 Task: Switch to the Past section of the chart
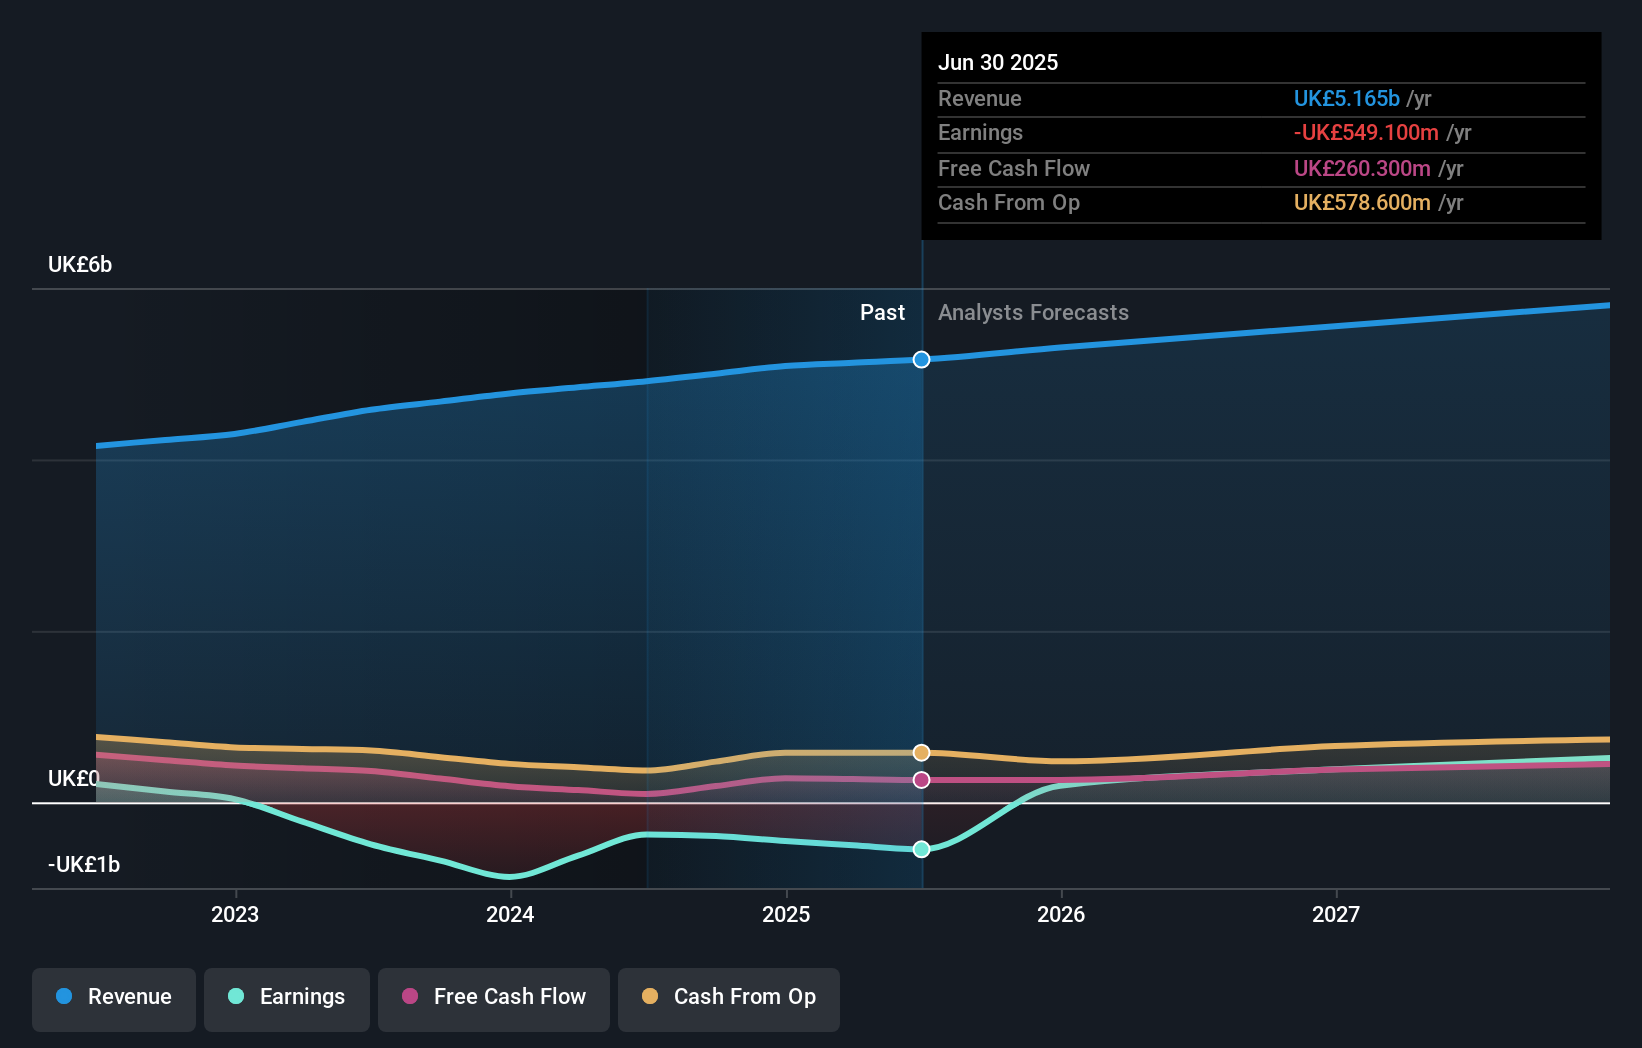(882, 312)
